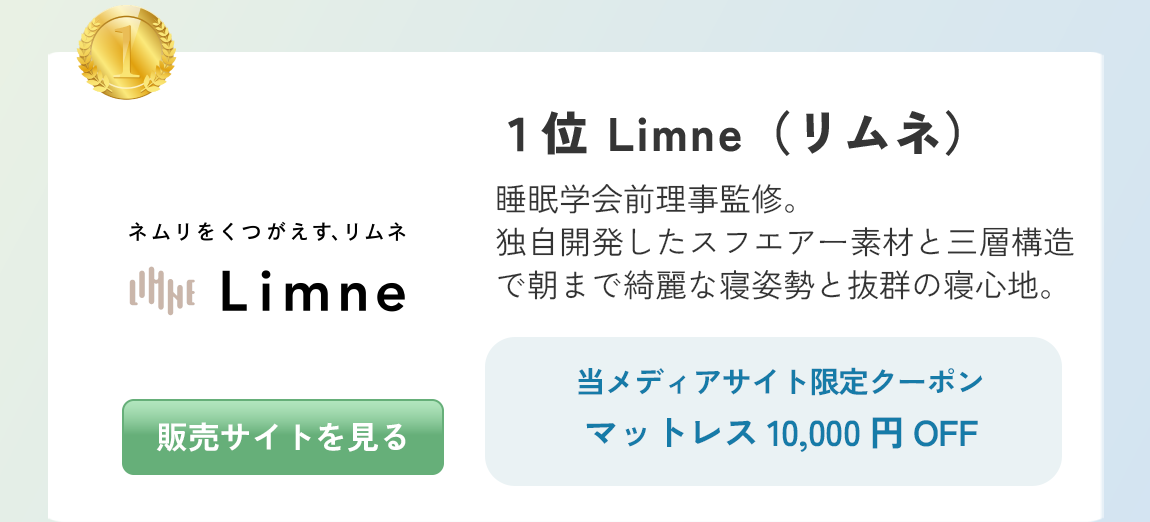Click the マットレス 10,000 円 OFF coupon text
This screenshot has height=522, width=1150.
[783, 434]
